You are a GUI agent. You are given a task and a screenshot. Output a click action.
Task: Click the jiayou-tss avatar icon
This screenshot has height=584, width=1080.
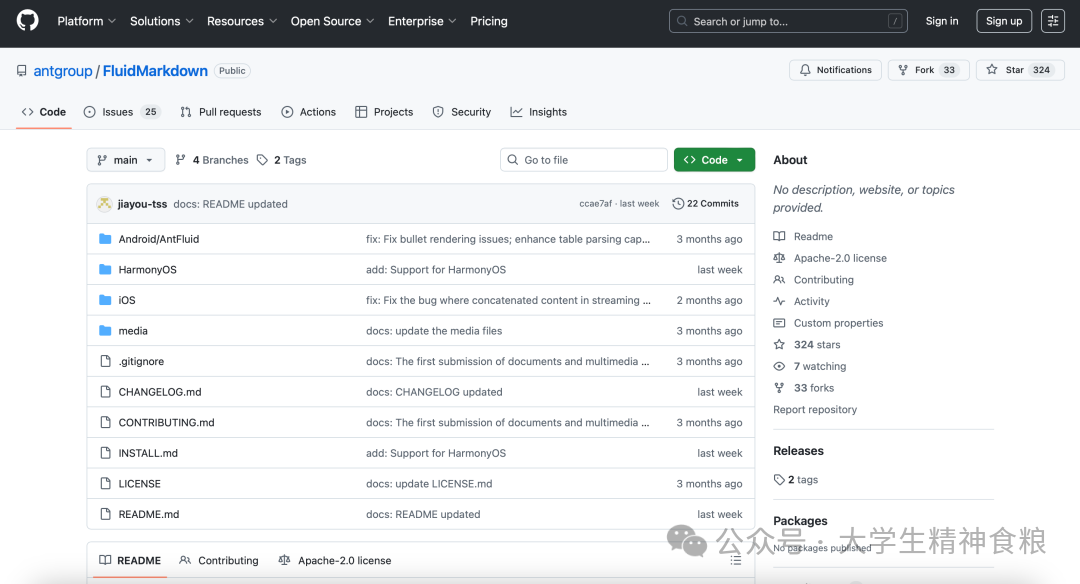[105, 204]
